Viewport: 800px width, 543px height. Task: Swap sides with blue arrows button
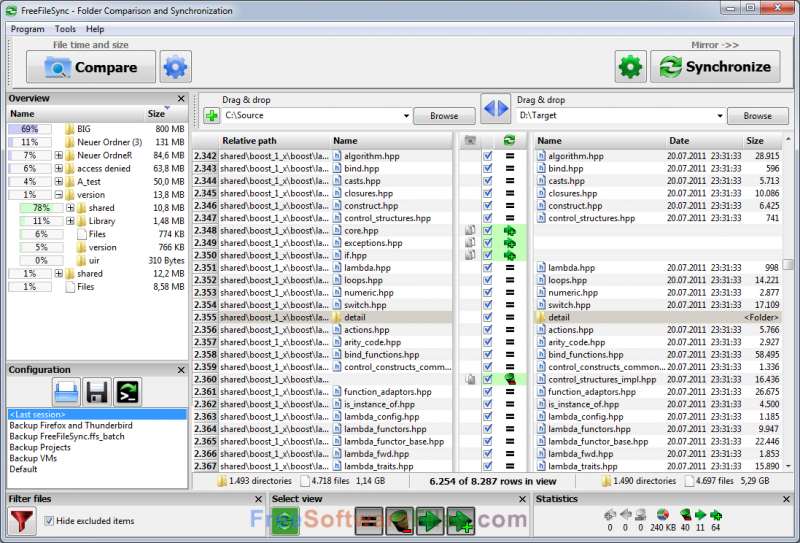click(495, 109)
